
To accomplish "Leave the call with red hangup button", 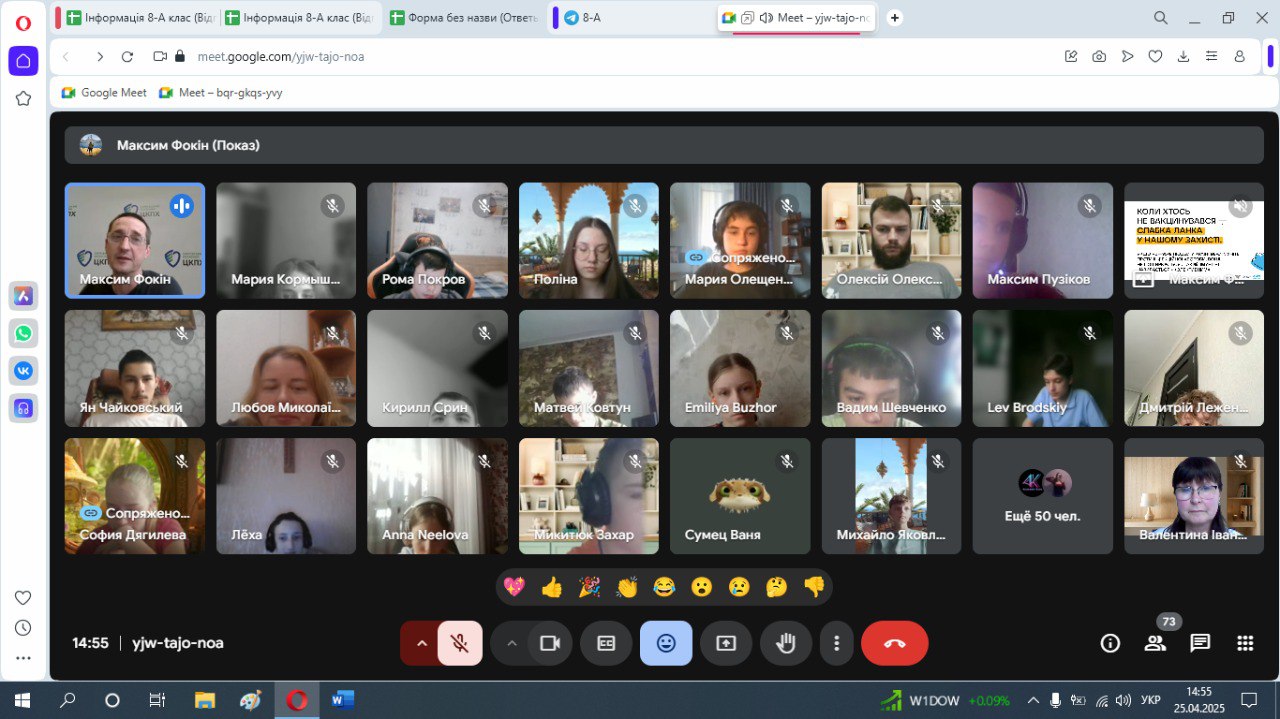I will 895,643.
